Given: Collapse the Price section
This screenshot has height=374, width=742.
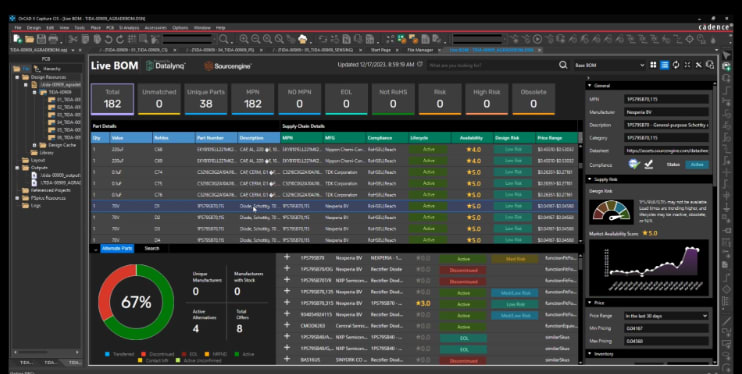Looking at the screenshot, I should (x=590, y=303).
